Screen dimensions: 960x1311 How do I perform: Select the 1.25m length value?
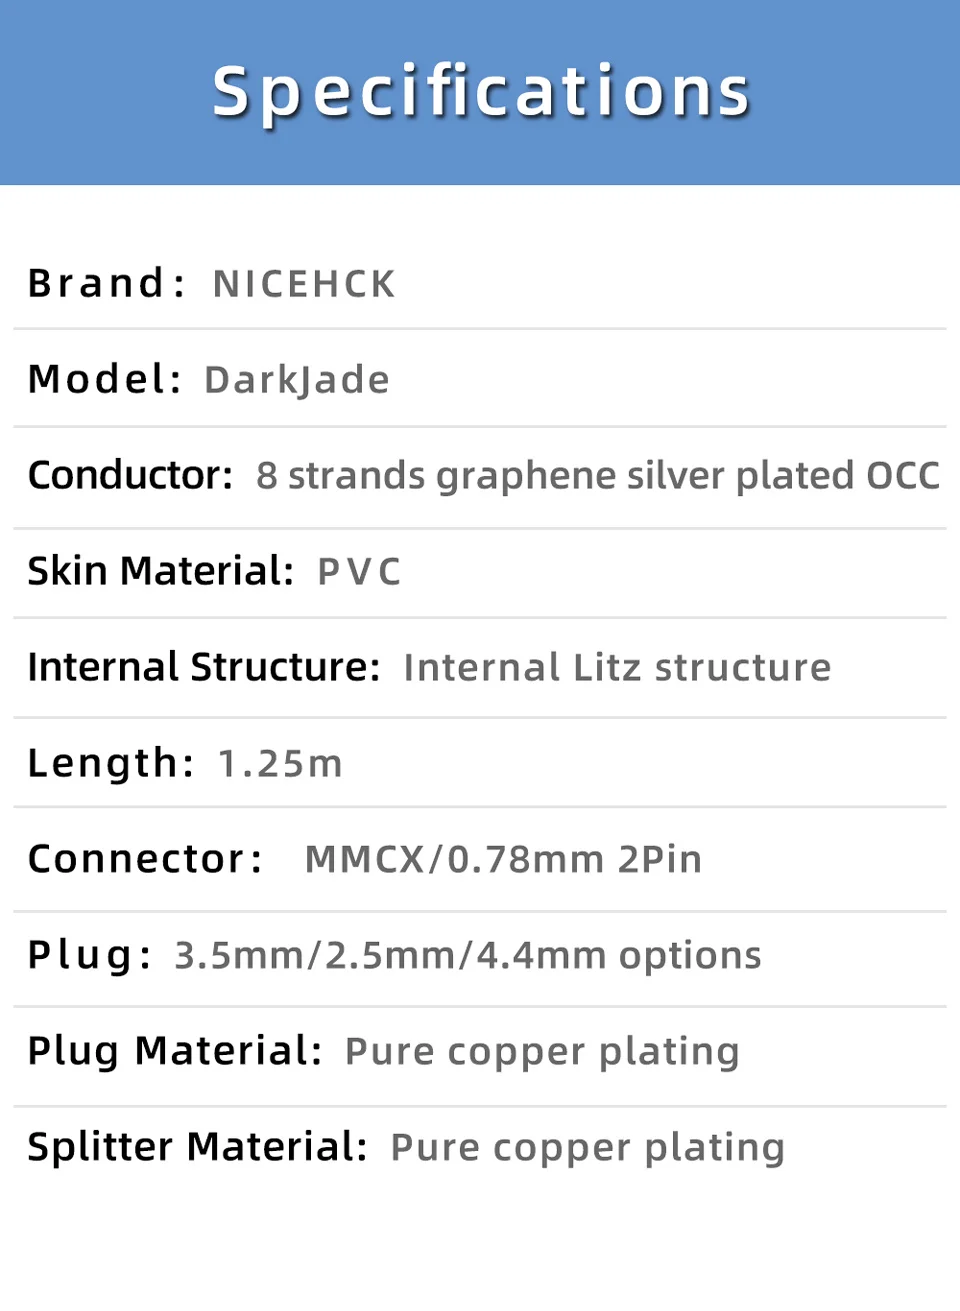click(280, 764)
